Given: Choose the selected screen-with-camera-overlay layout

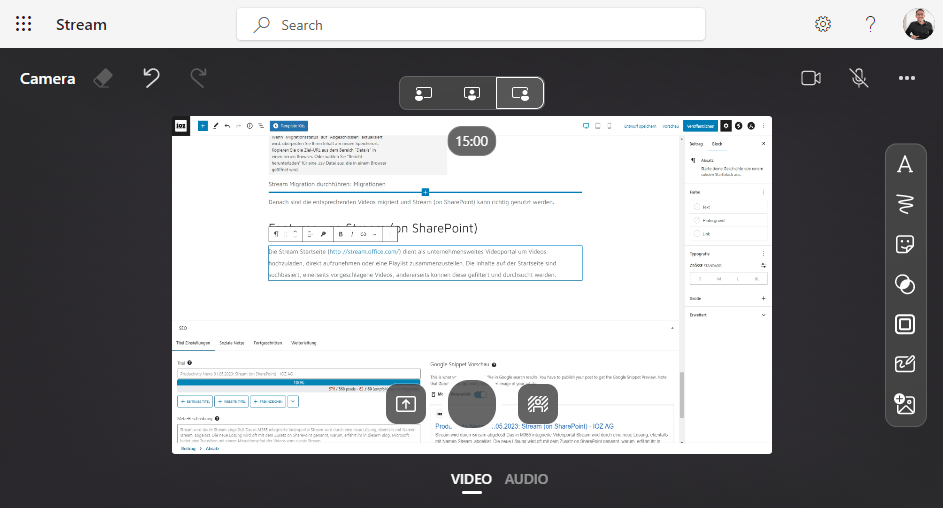Looking at the screenshot, I should 520,93.
